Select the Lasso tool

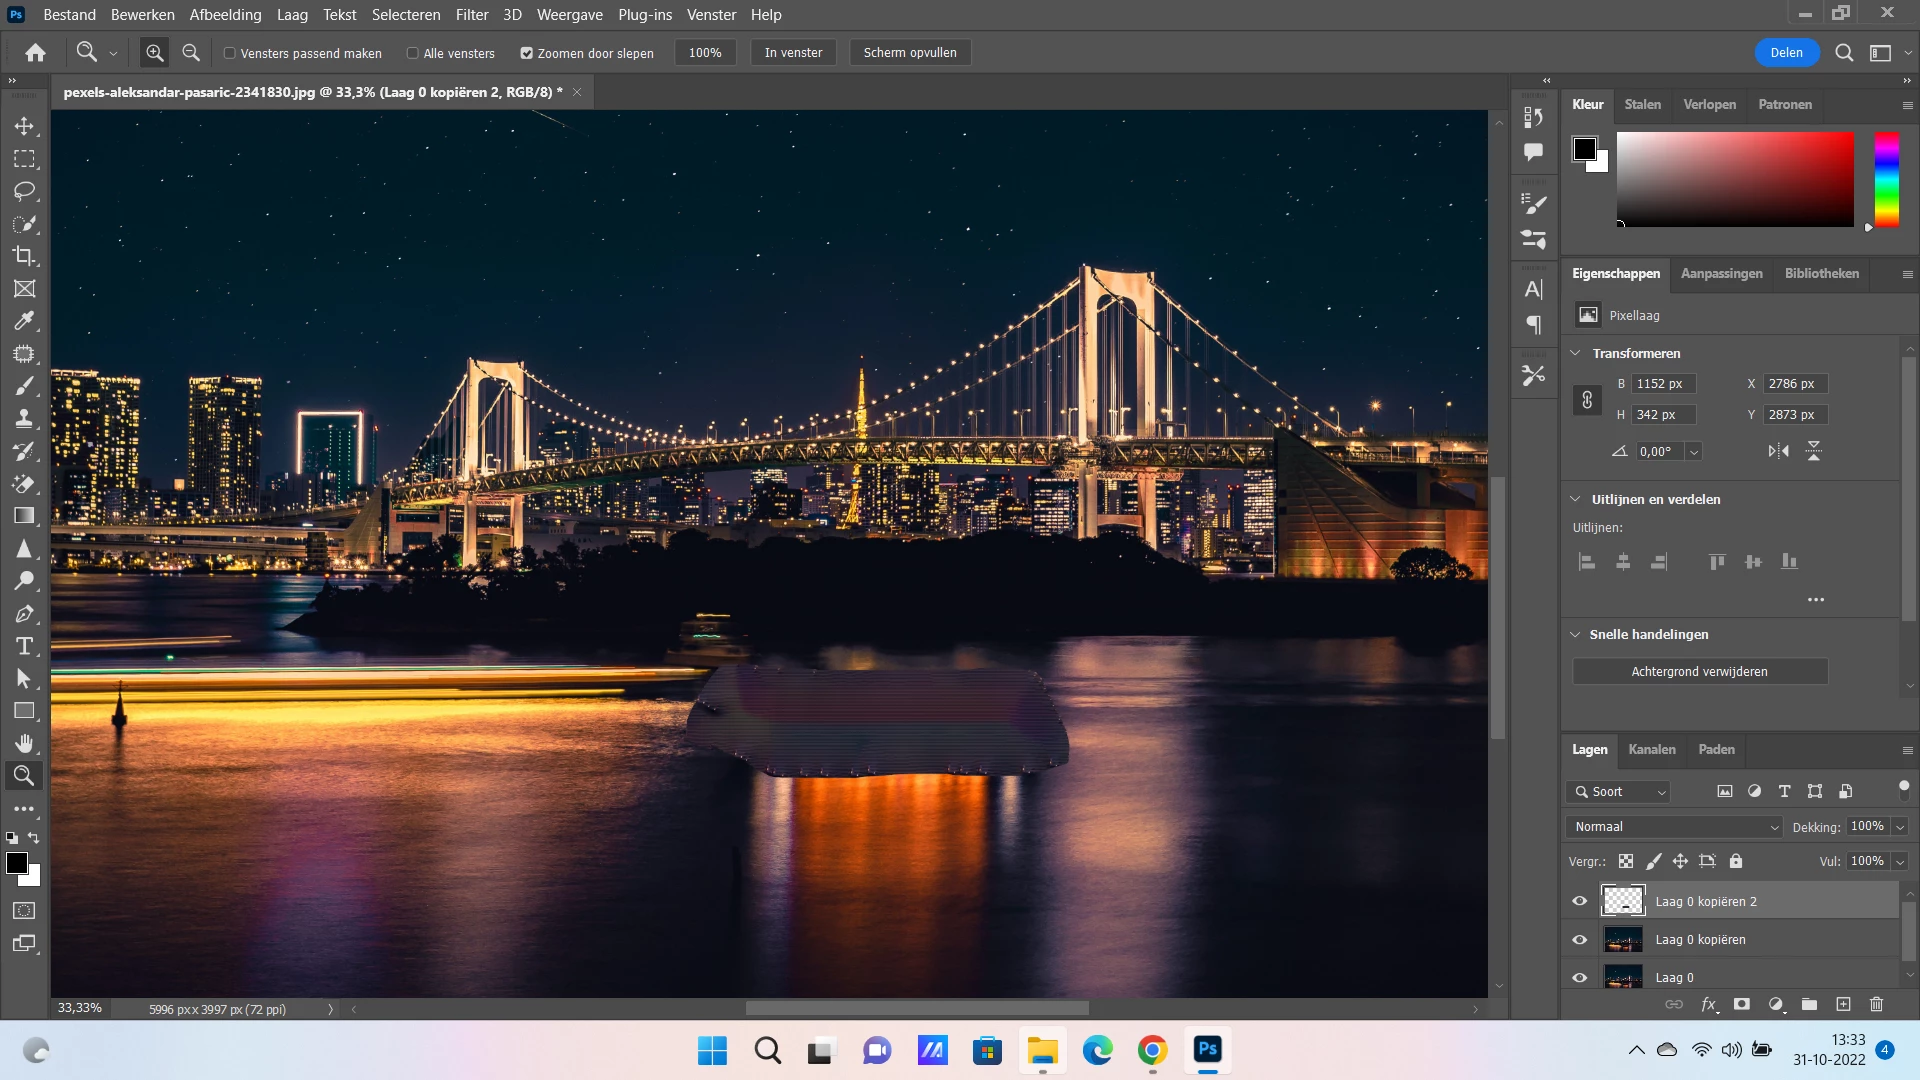(x=24, y=191)
